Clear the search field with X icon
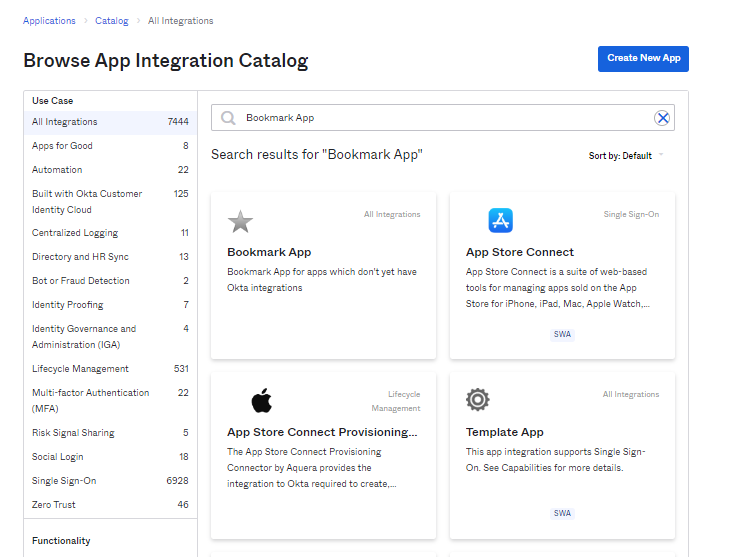The width and height of the screenshot is (756, 557). click(662, 118)
